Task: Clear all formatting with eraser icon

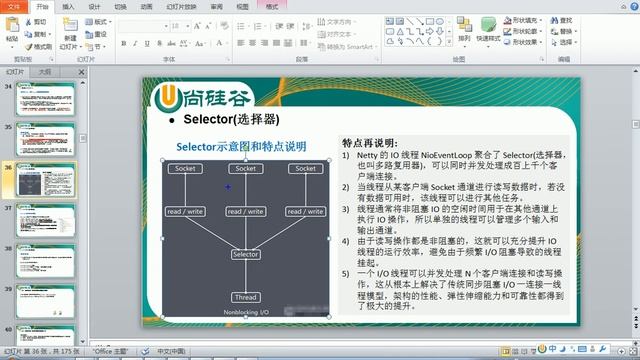Action: click(224, 26)
